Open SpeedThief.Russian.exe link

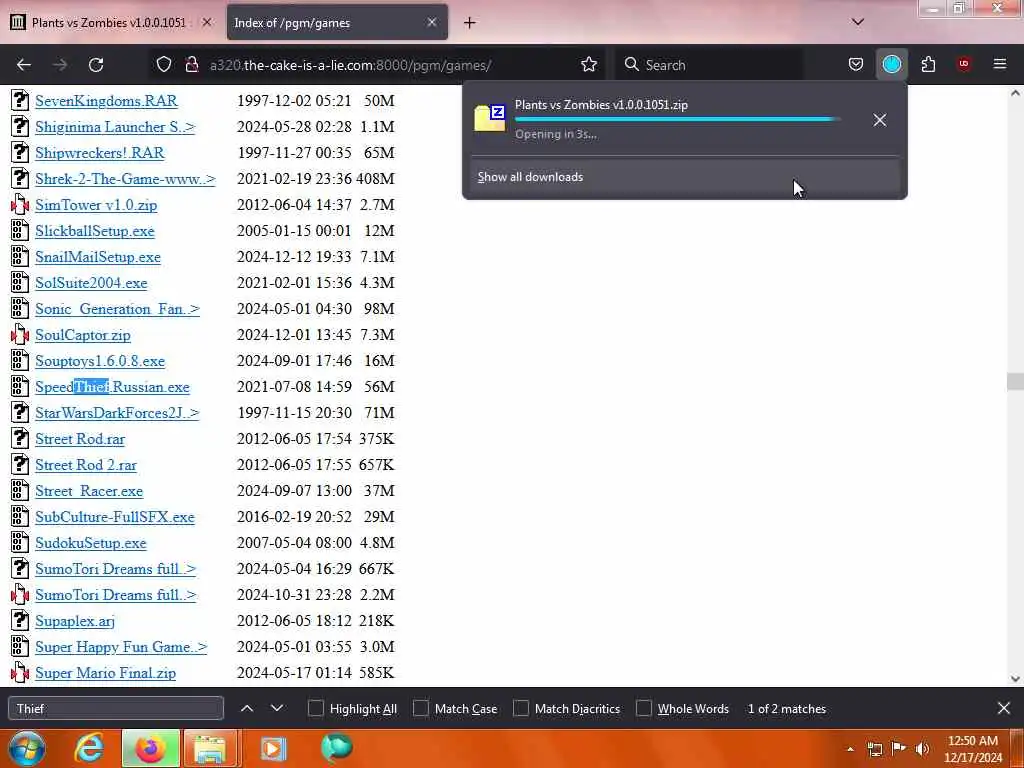point(112,387)
